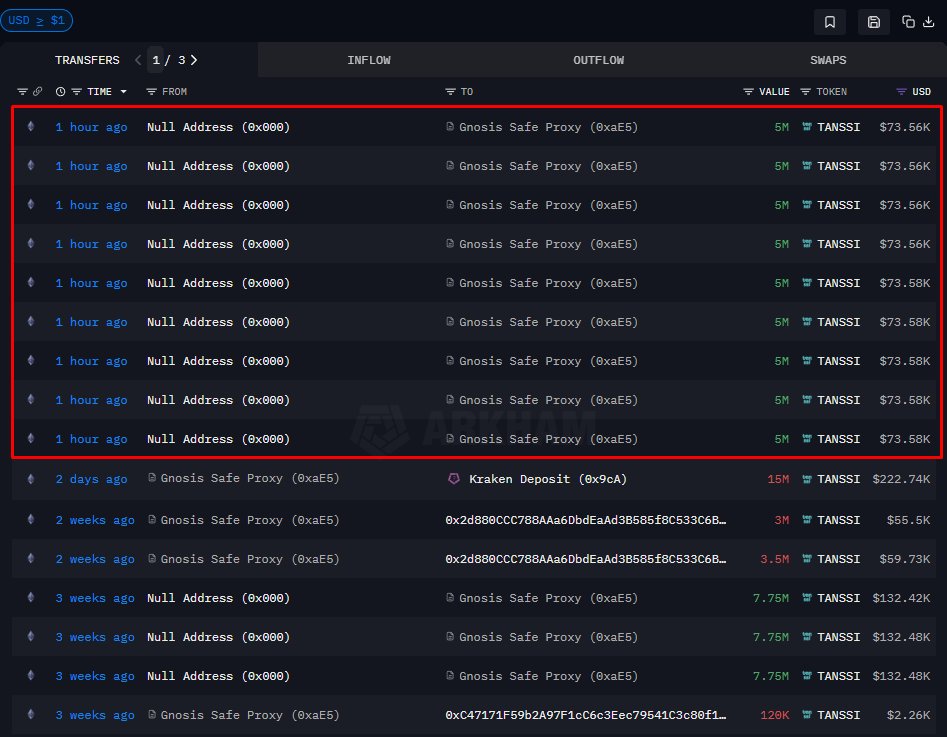Open the FROM column filter
Screen dimensions: 947x737
151,91
